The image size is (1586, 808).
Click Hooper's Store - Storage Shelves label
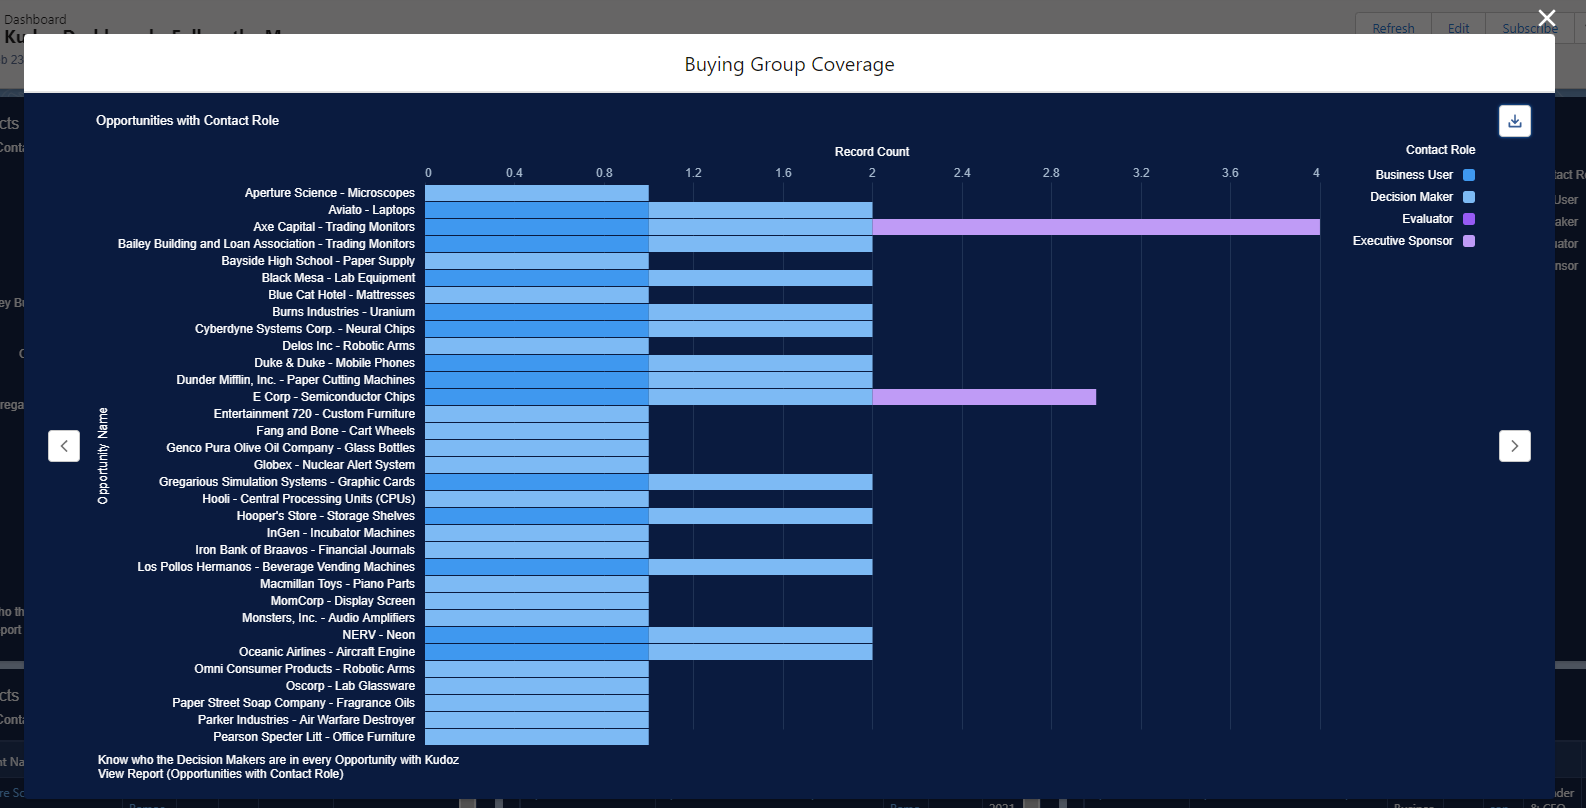click(326, 516)
